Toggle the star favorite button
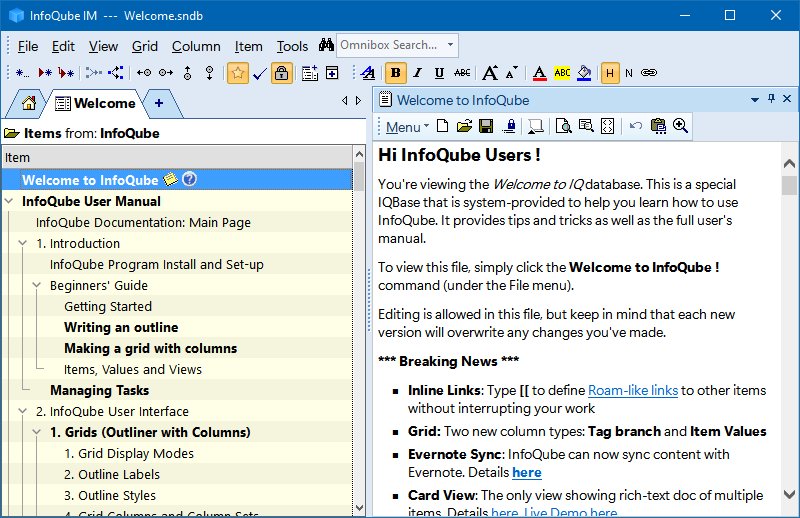800x518 pixels. click(x=238, y=73)
